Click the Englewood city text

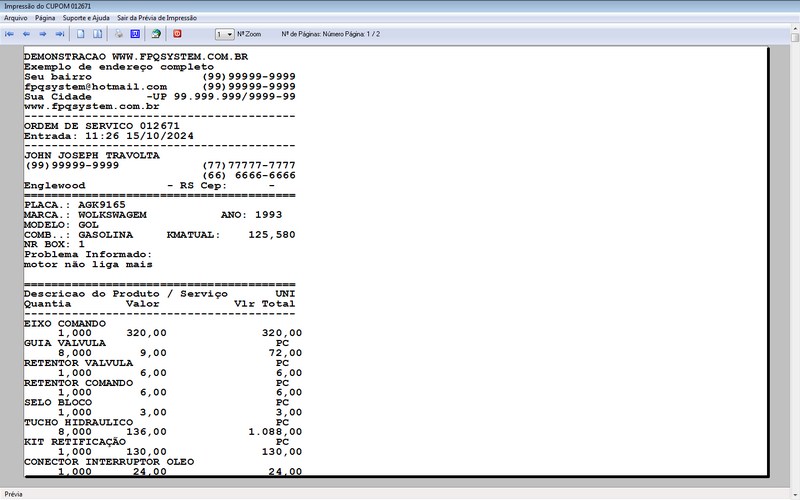[55, 186]
